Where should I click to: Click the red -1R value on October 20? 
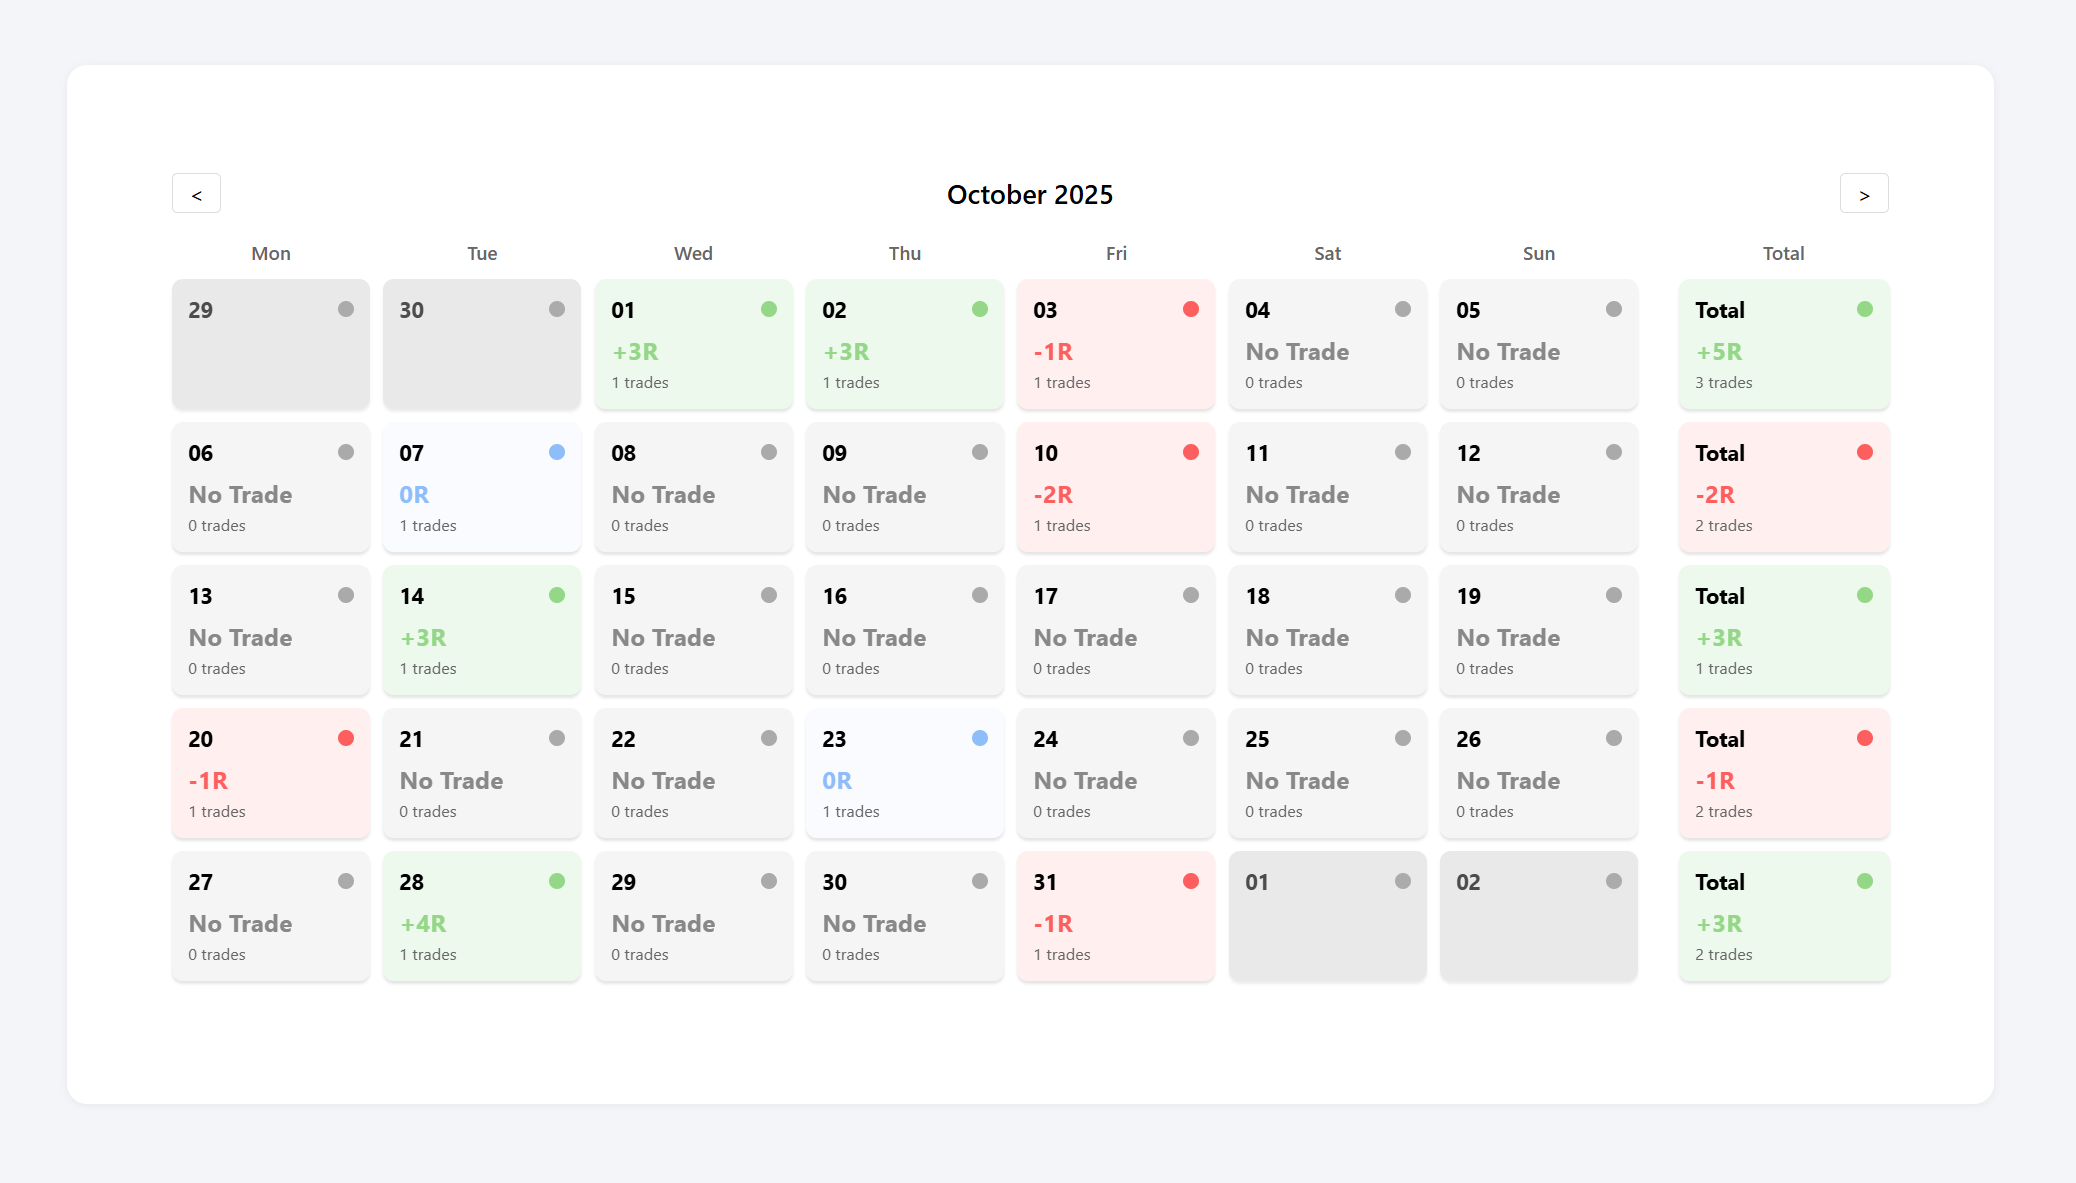coord(208,780)
